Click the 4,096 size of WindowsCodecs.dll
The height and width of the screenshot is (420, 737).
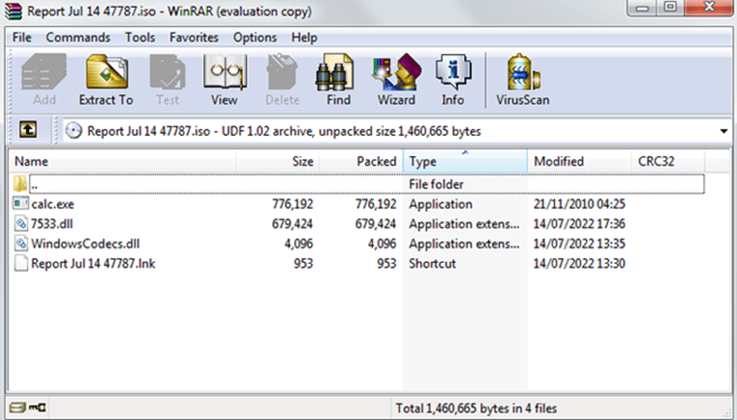[299, 243]
